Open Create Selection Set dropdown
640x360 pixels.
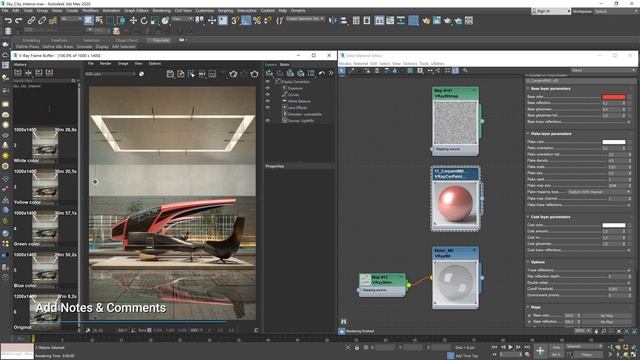coord(305,19)
